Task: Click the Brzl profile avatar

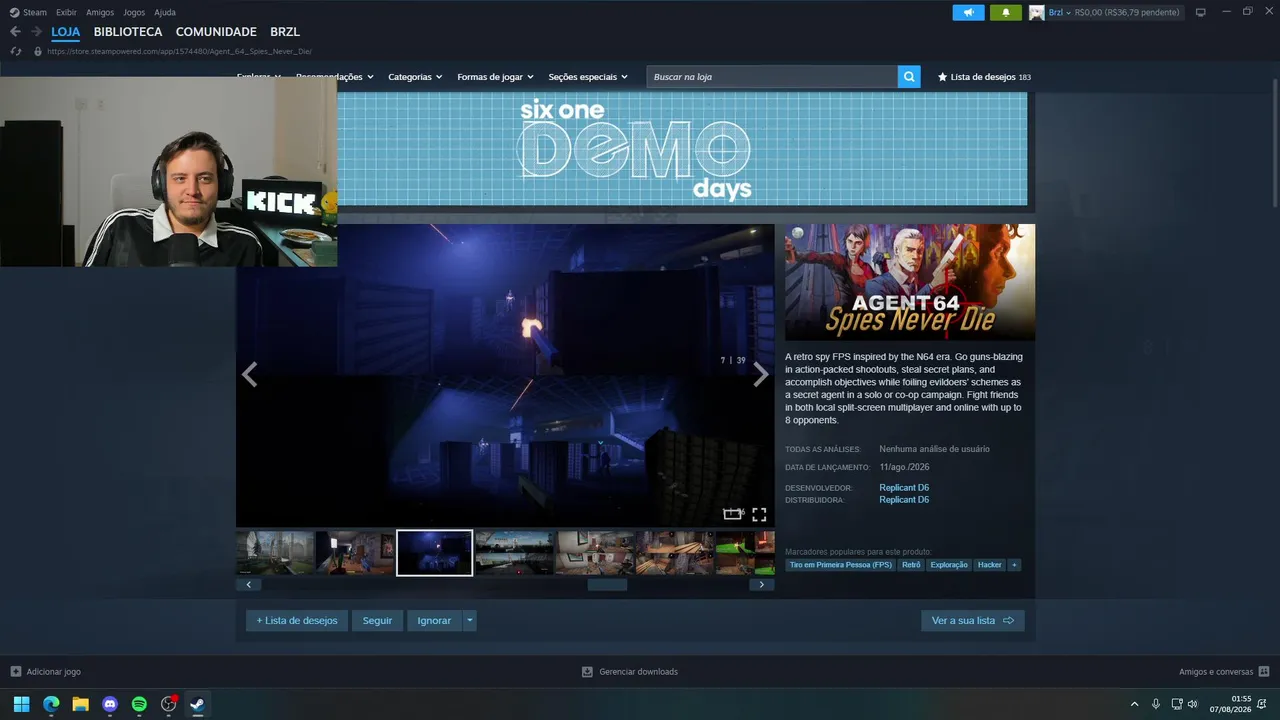Action: point(1036,12)
